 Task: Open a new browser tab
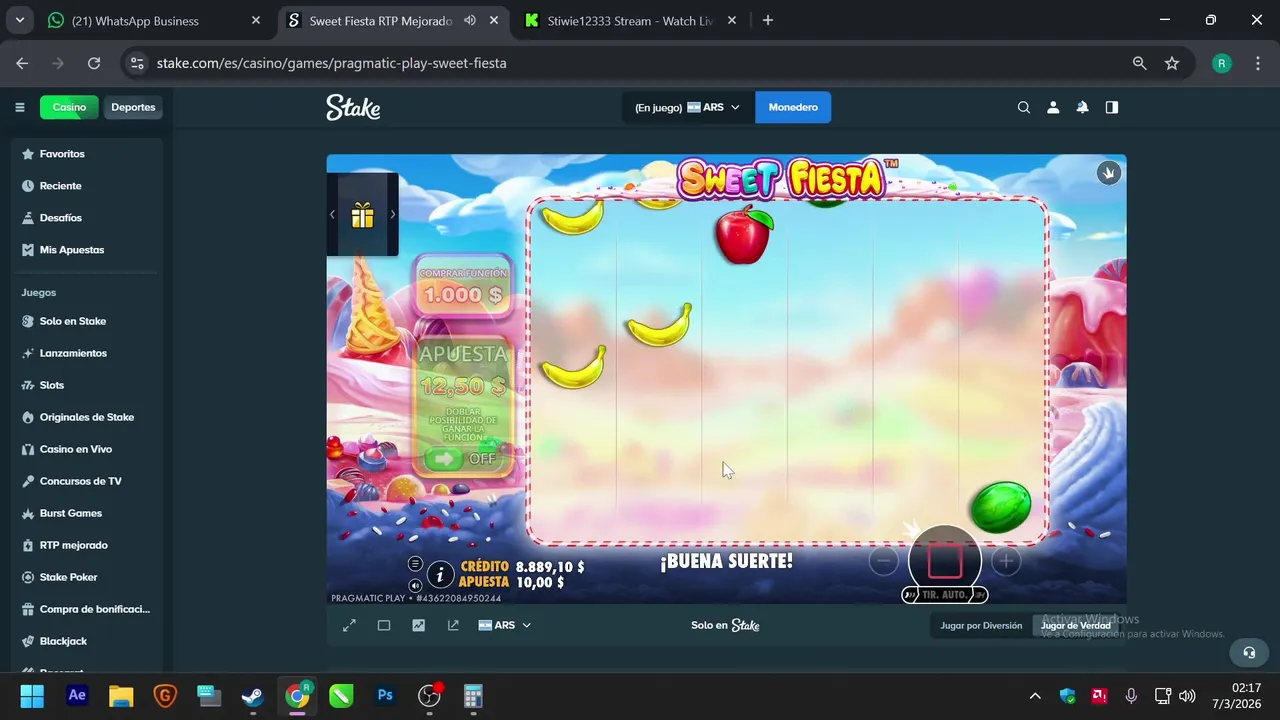tap(768, 20)
